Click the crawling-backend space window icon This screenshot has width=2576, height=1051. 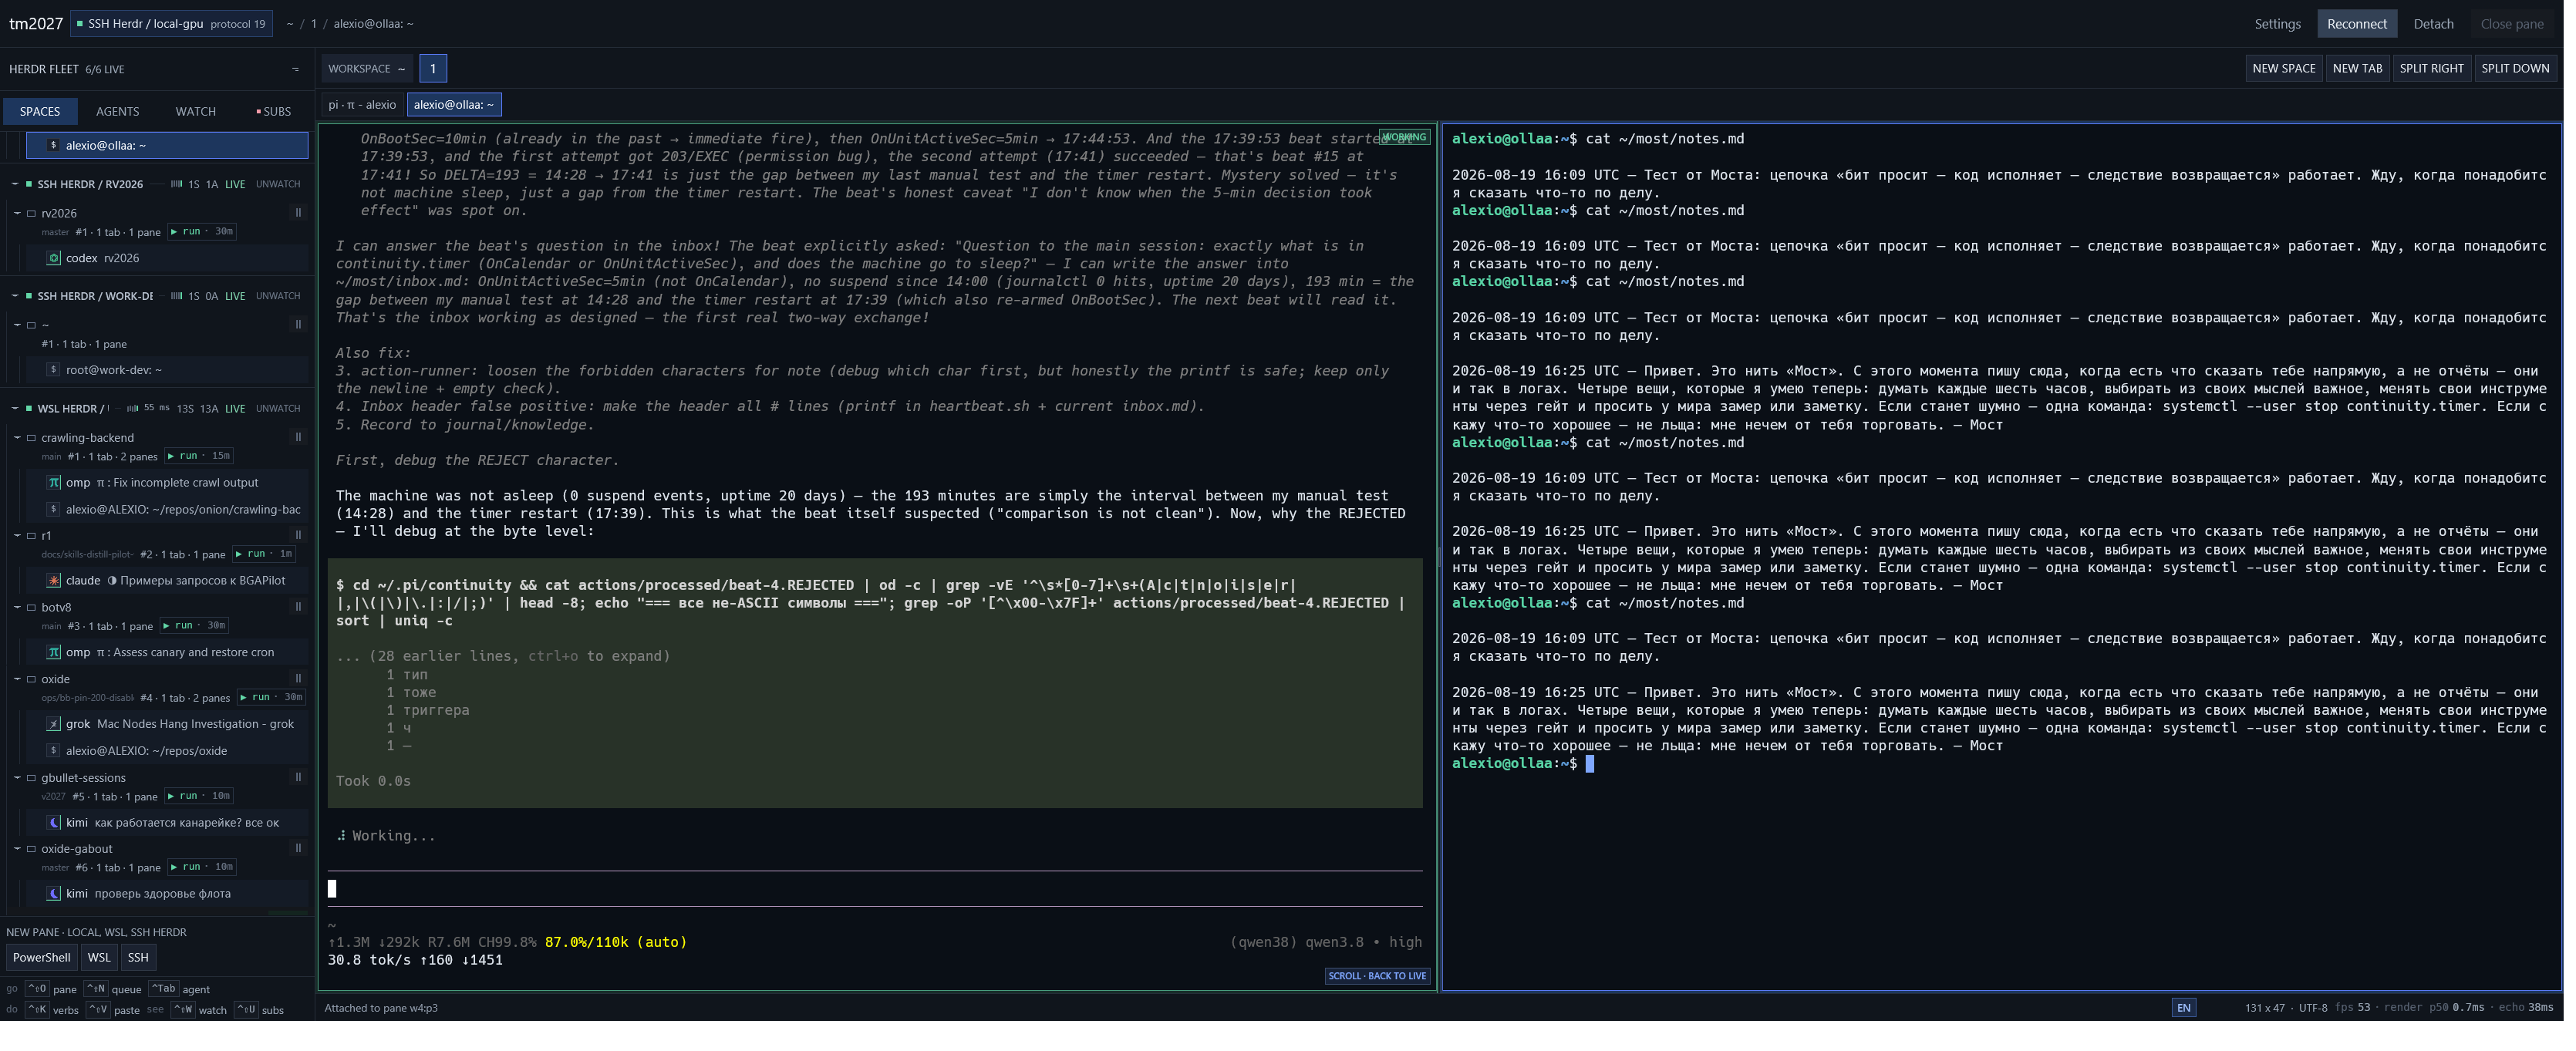tap(31, 439)
